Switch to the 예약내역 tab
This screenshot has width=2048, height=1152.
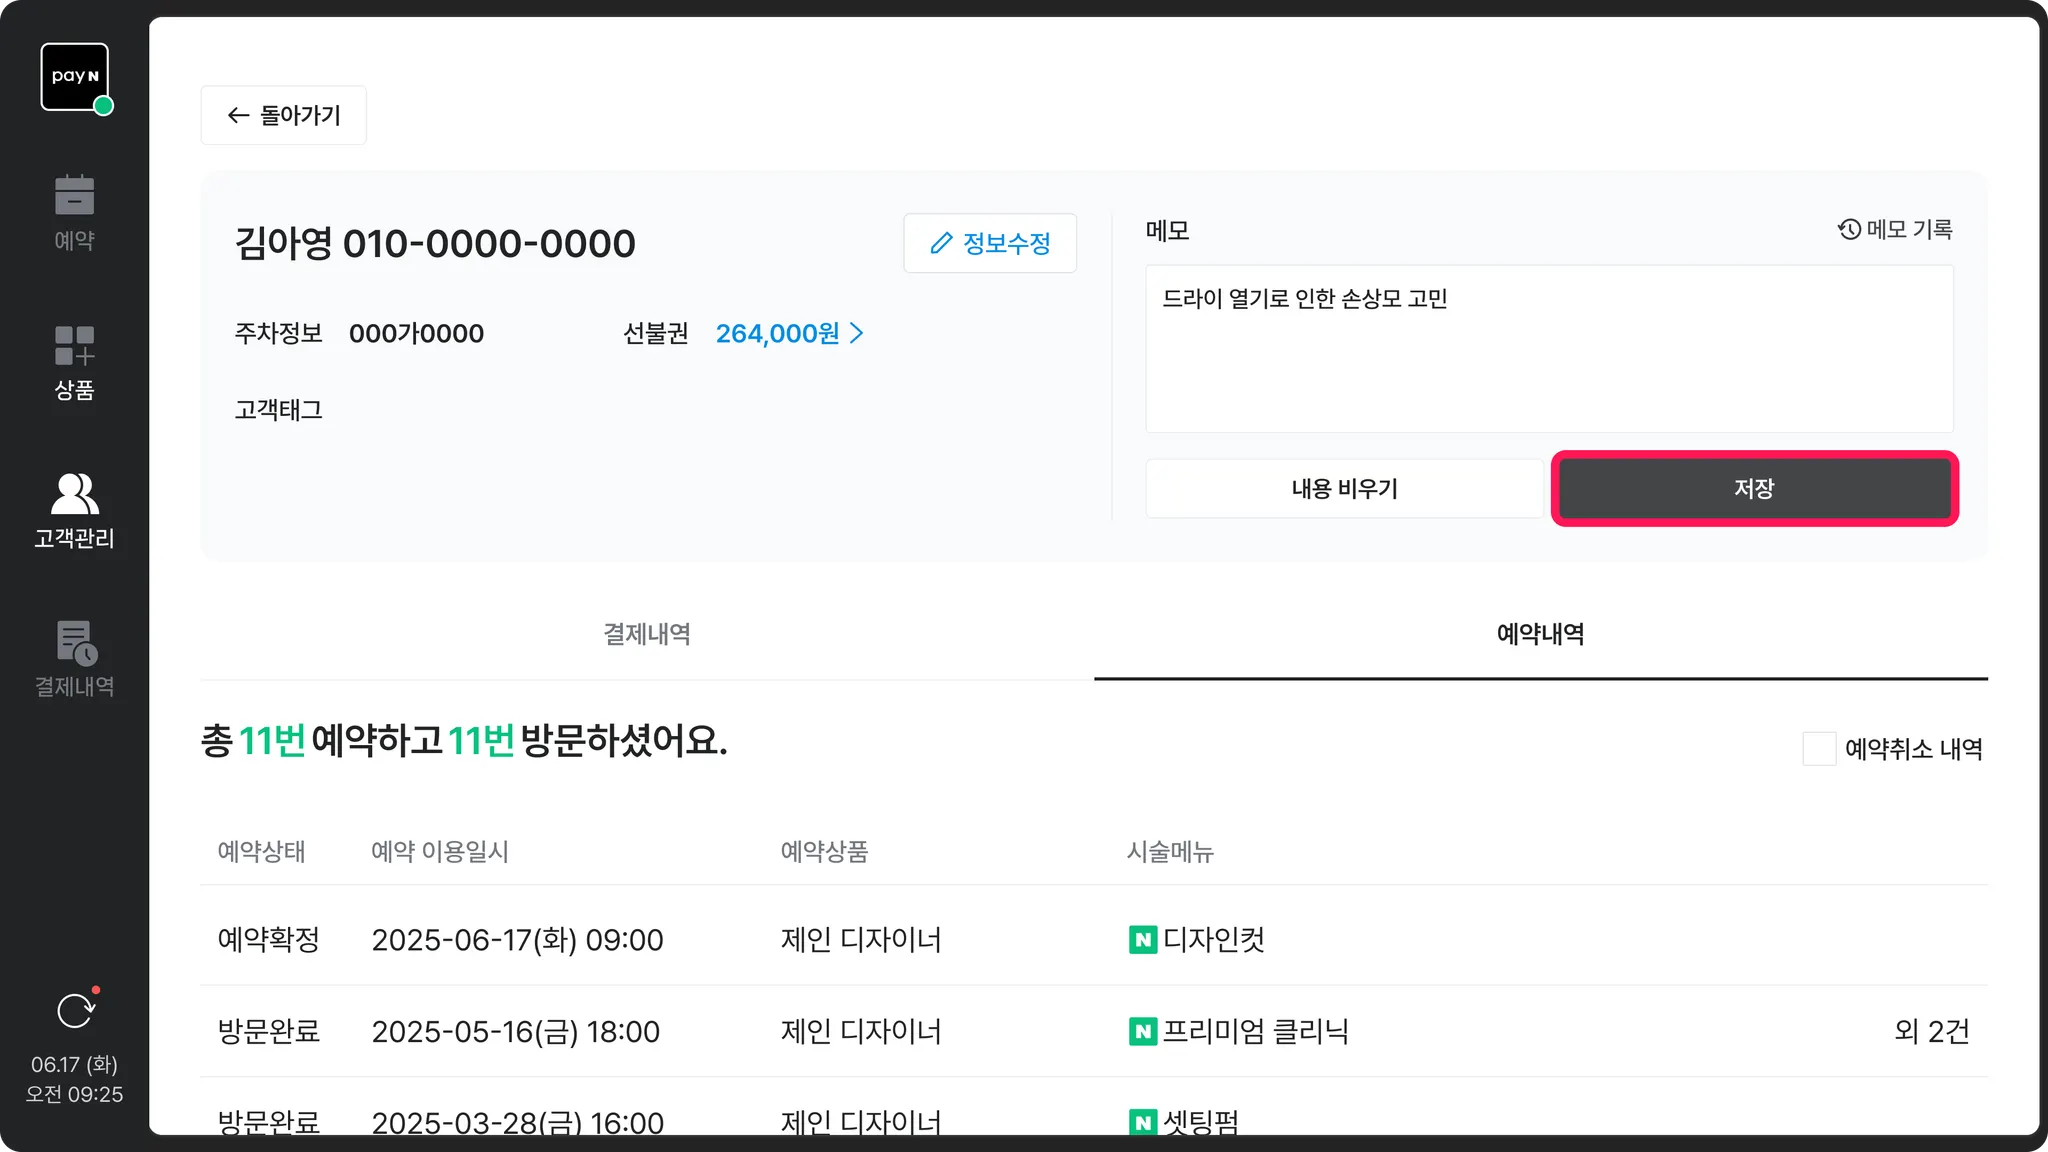[1540, 634]
